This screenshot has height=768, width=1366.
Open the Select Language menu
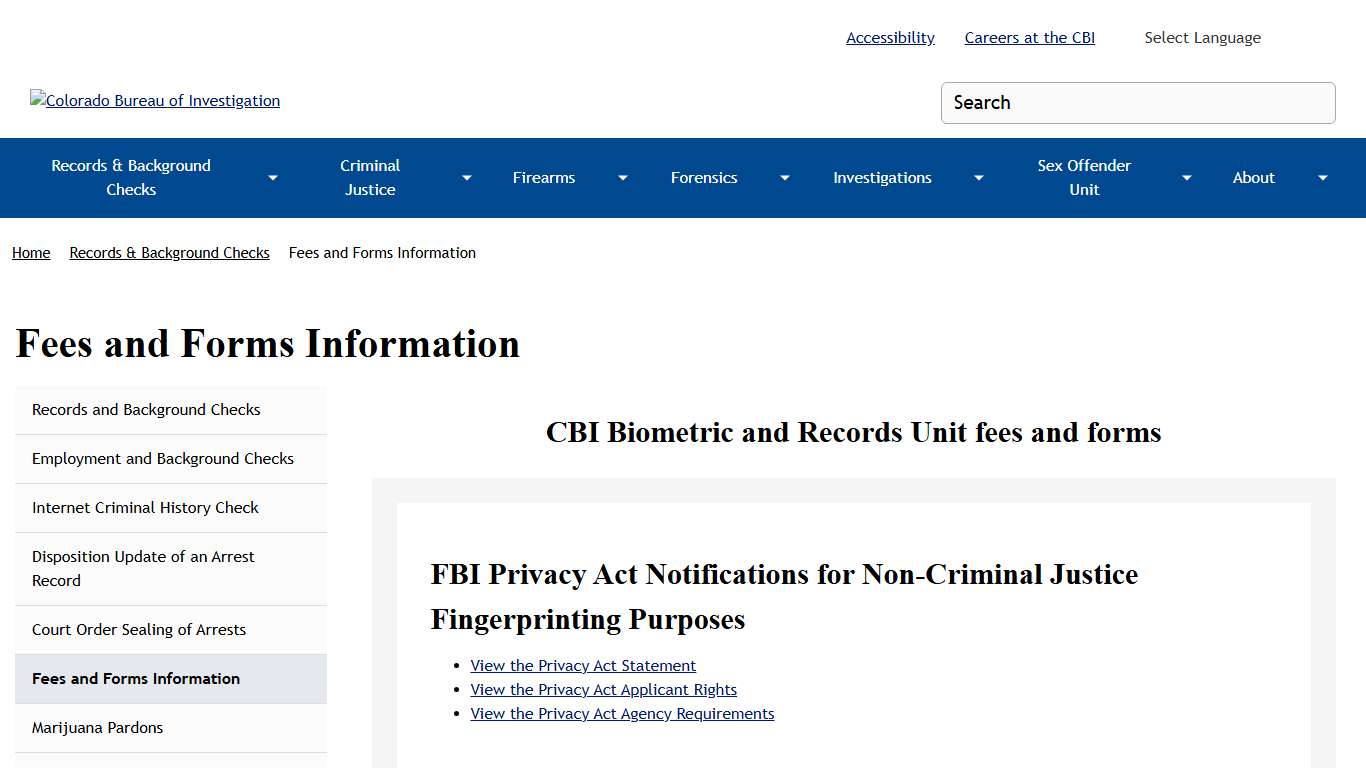1202,37
